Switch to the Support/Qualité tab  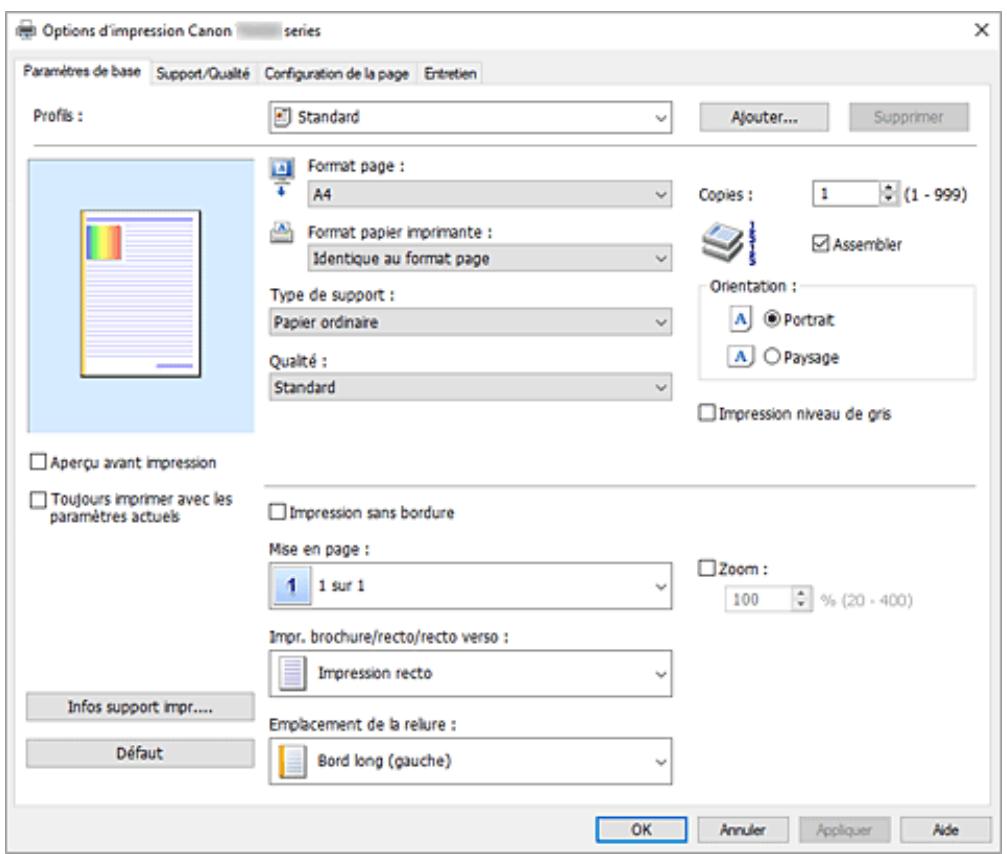point(206,72)
